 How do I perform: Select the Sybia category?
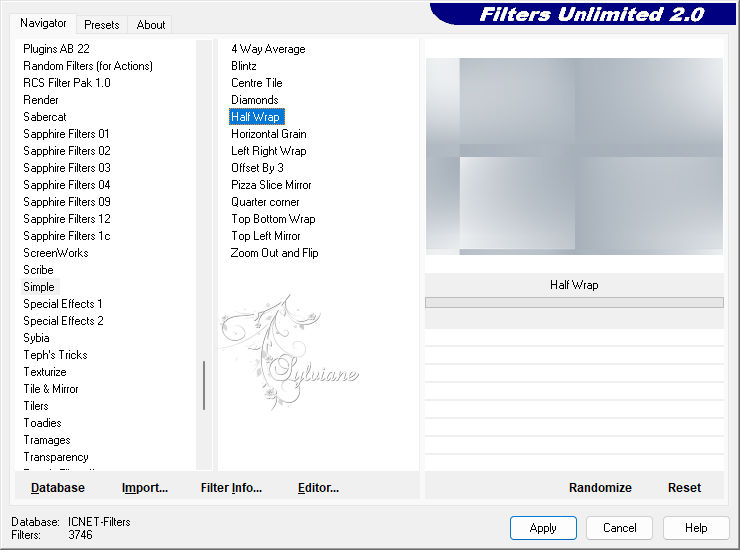[36, 338]
